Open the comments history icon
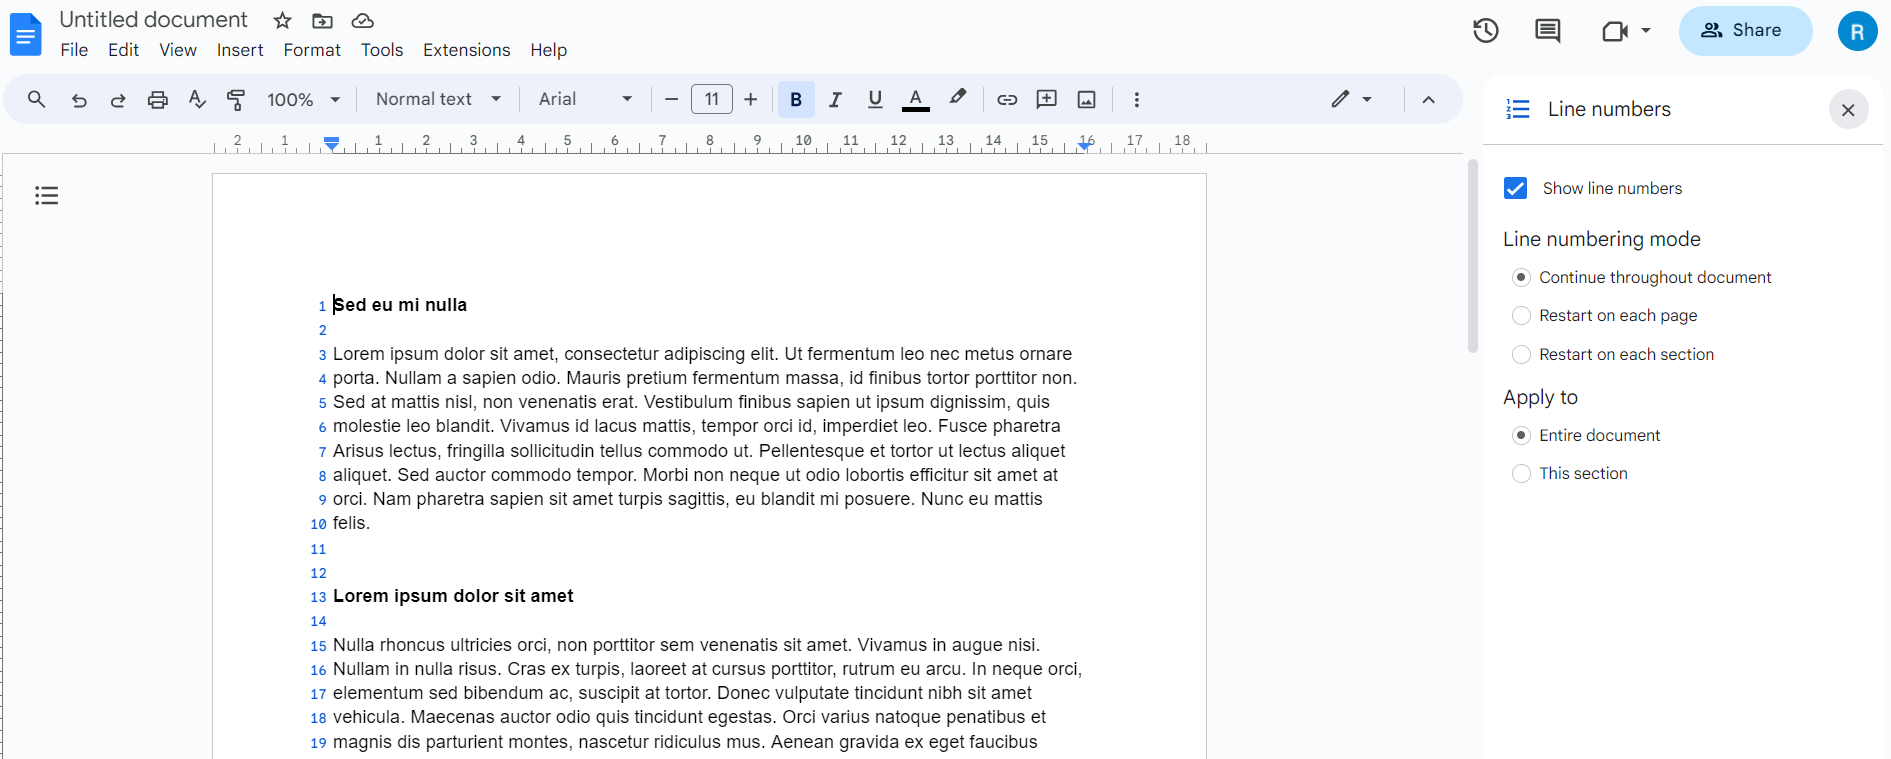 coord(1548,31)
